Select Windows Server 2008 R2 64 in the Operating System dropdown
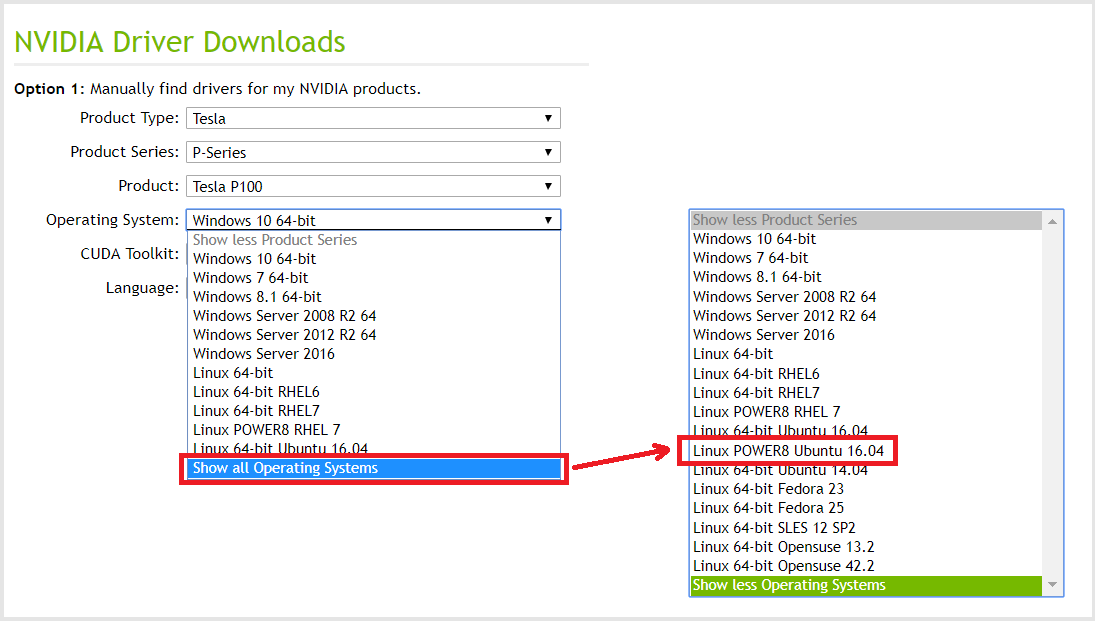Screen dimensions: 1095x621 click(374, 316)
